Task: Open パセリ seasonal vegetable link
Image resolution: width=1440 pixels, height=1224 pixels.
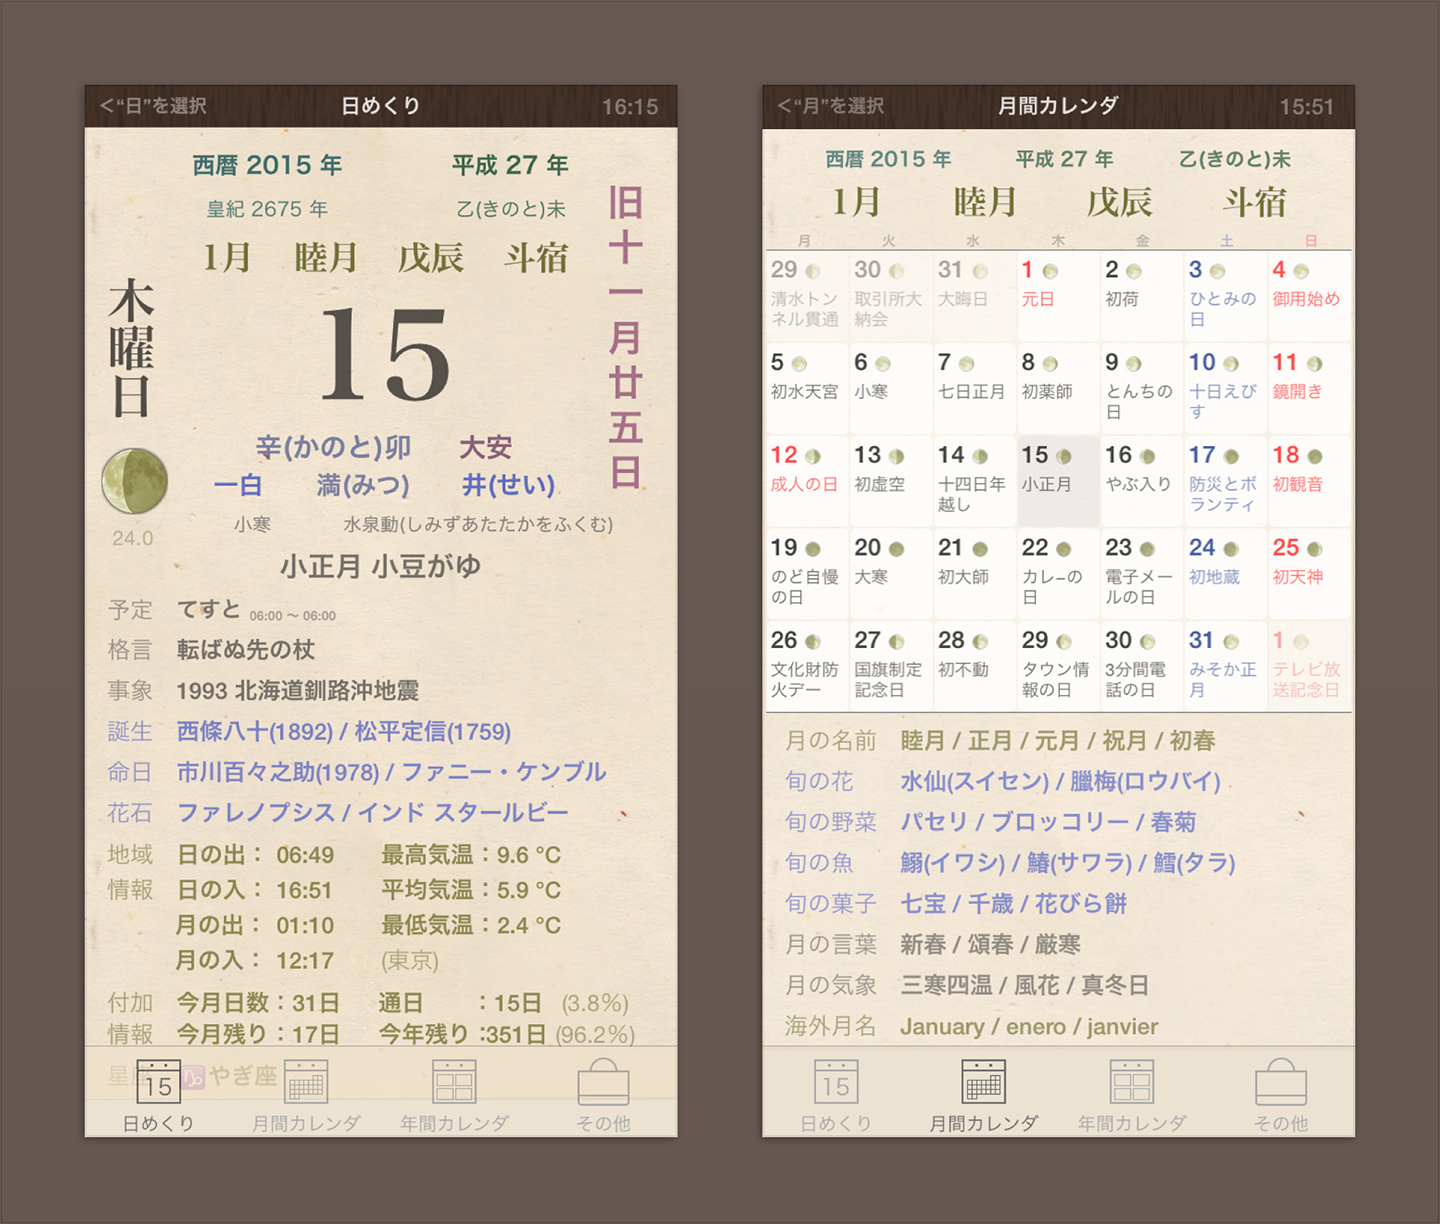Action: (934, 822)
